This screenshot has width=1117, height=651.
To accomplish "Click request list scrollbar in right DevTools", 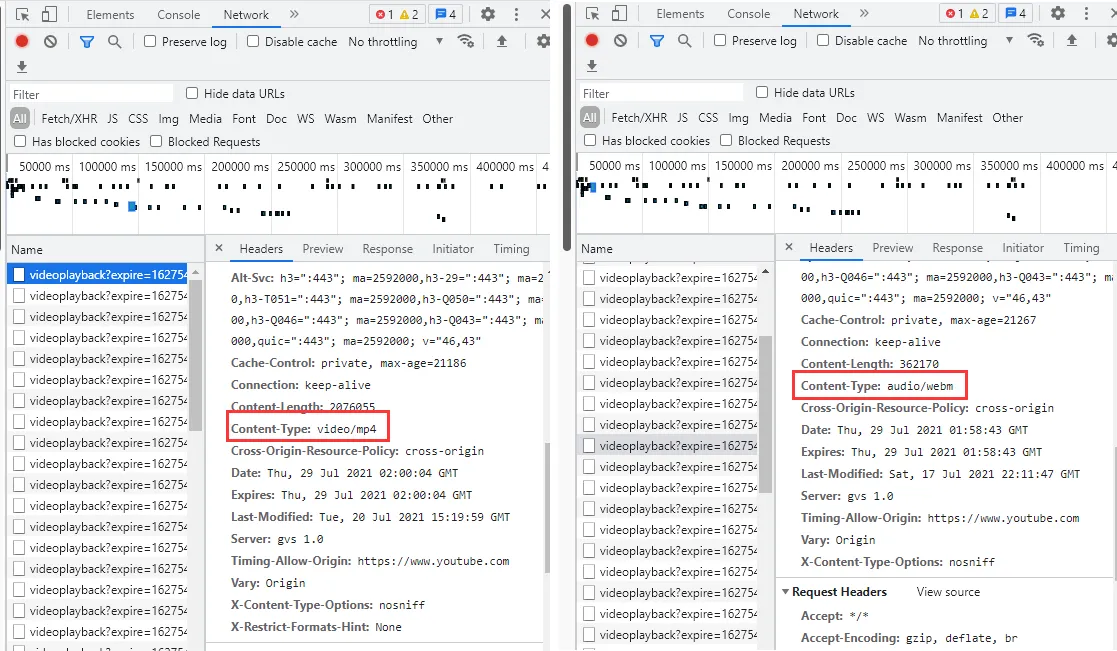I will click(766, 413).
